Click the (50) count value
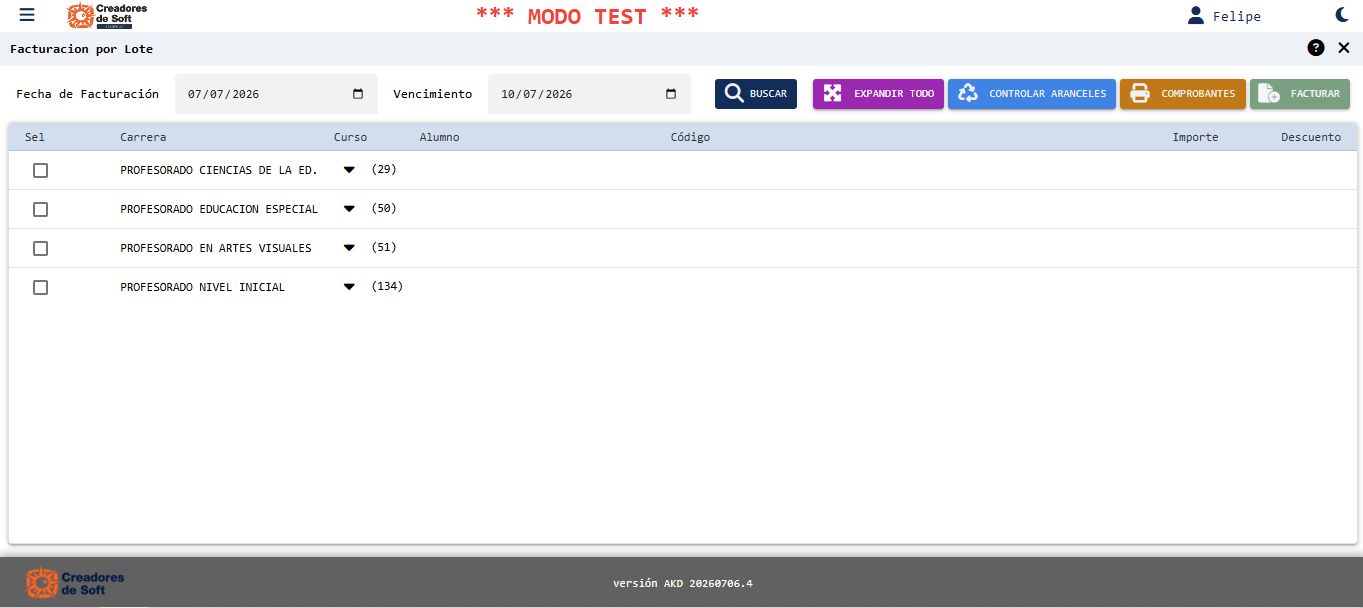 [x=384, y=208]
